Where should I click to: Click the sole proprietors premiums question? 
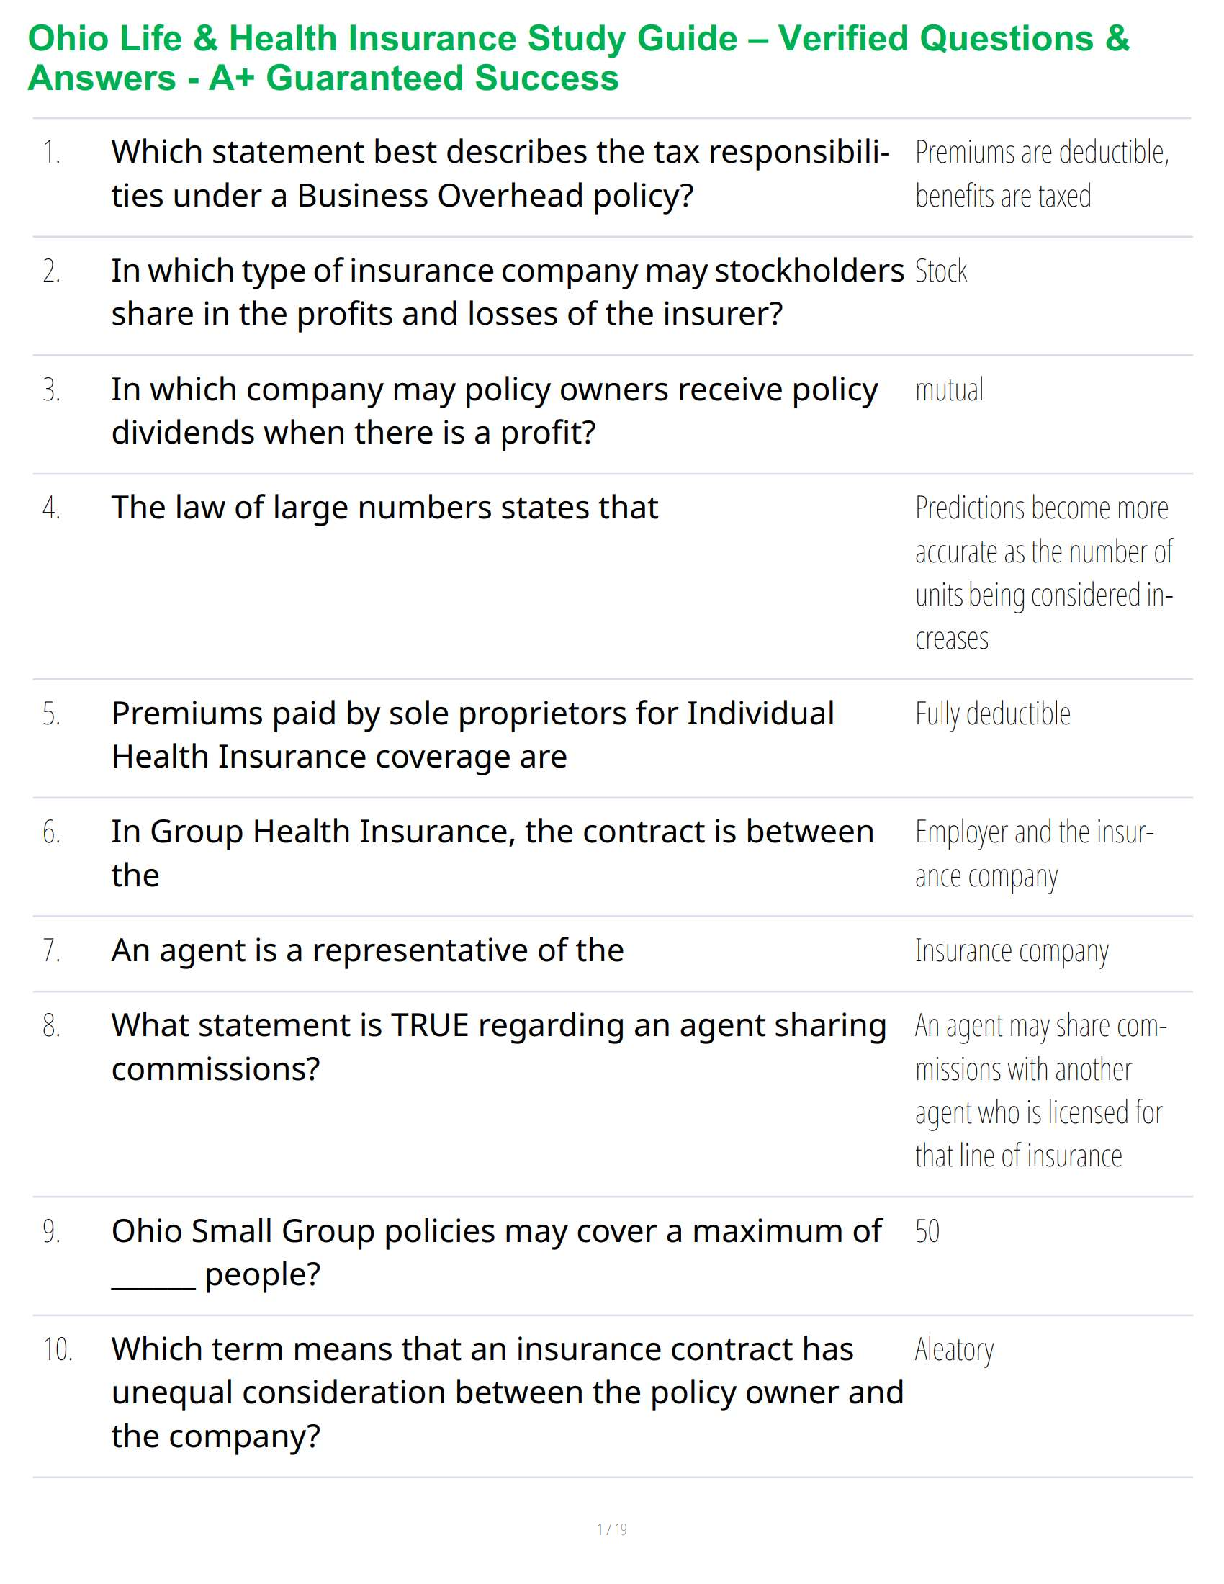[472, 735]
